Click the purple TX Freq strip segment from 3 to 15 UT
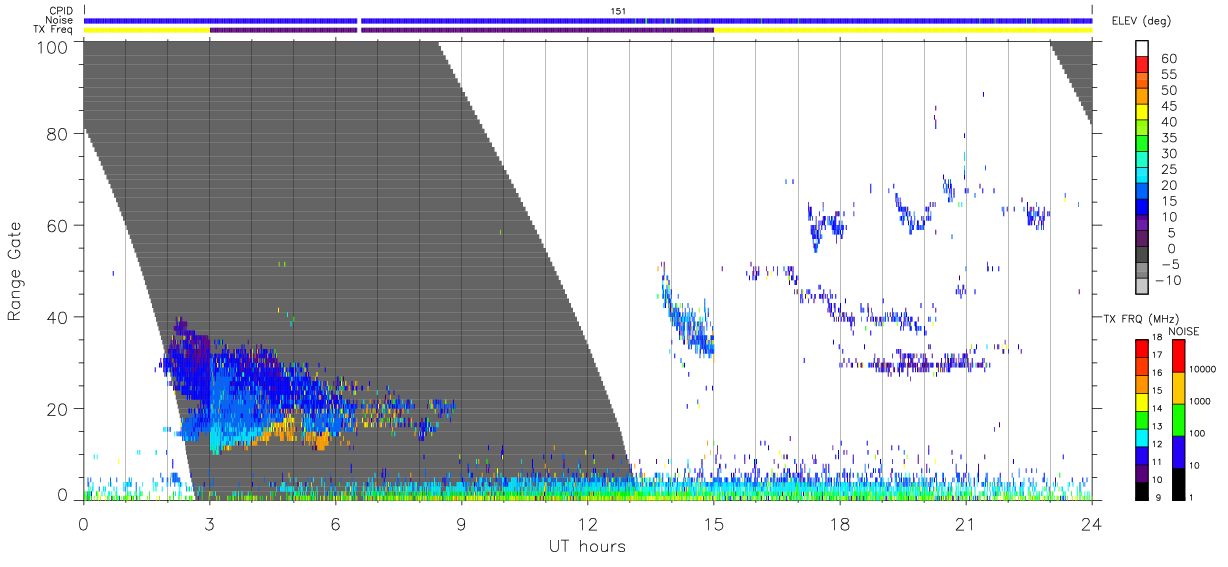1228x567 pixels. tap(462, 30)
